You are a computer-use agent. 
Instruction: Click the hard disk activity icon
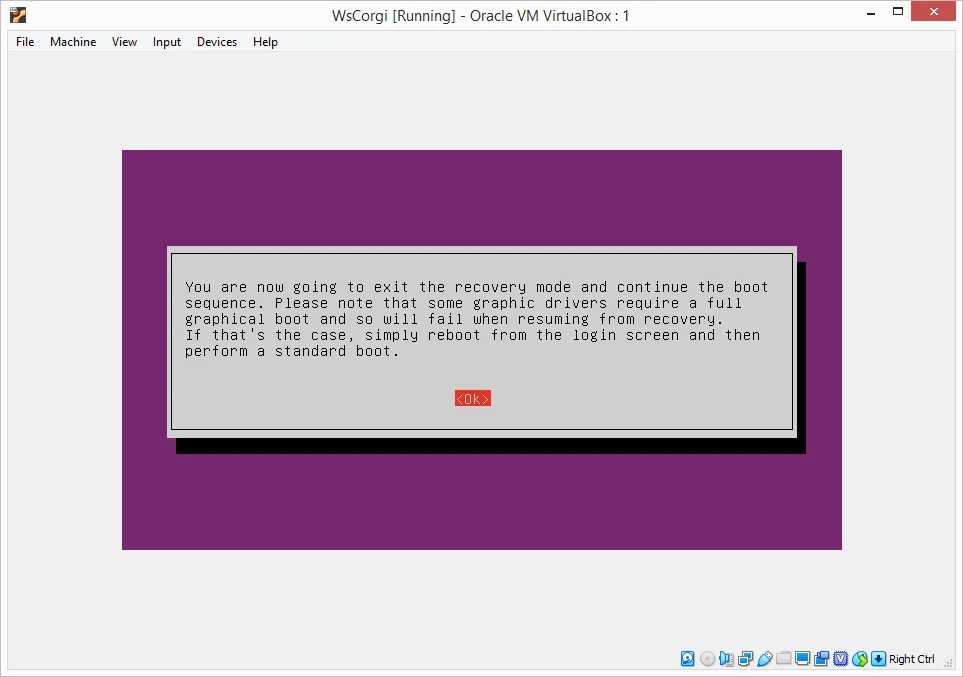(x=688, y=659)
